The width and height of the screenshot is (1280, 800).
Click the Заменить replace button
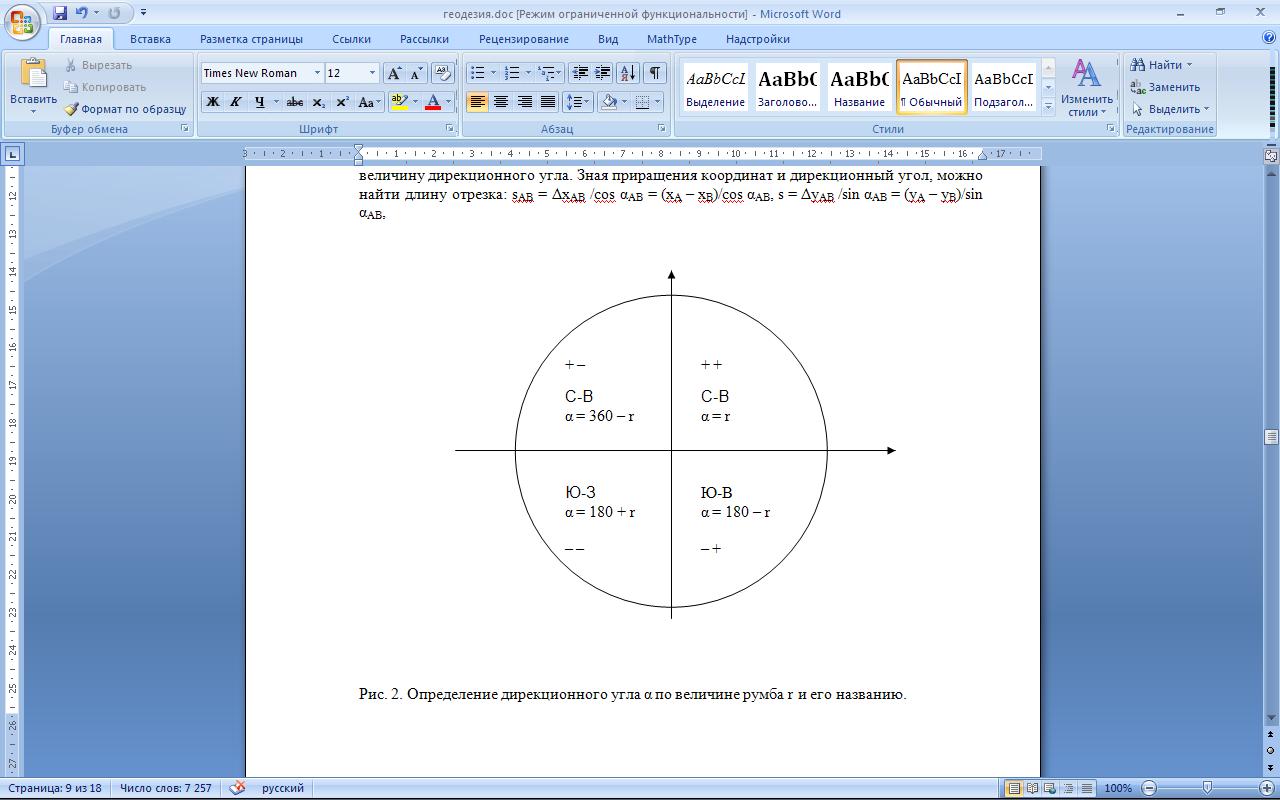pos(1165,87)
